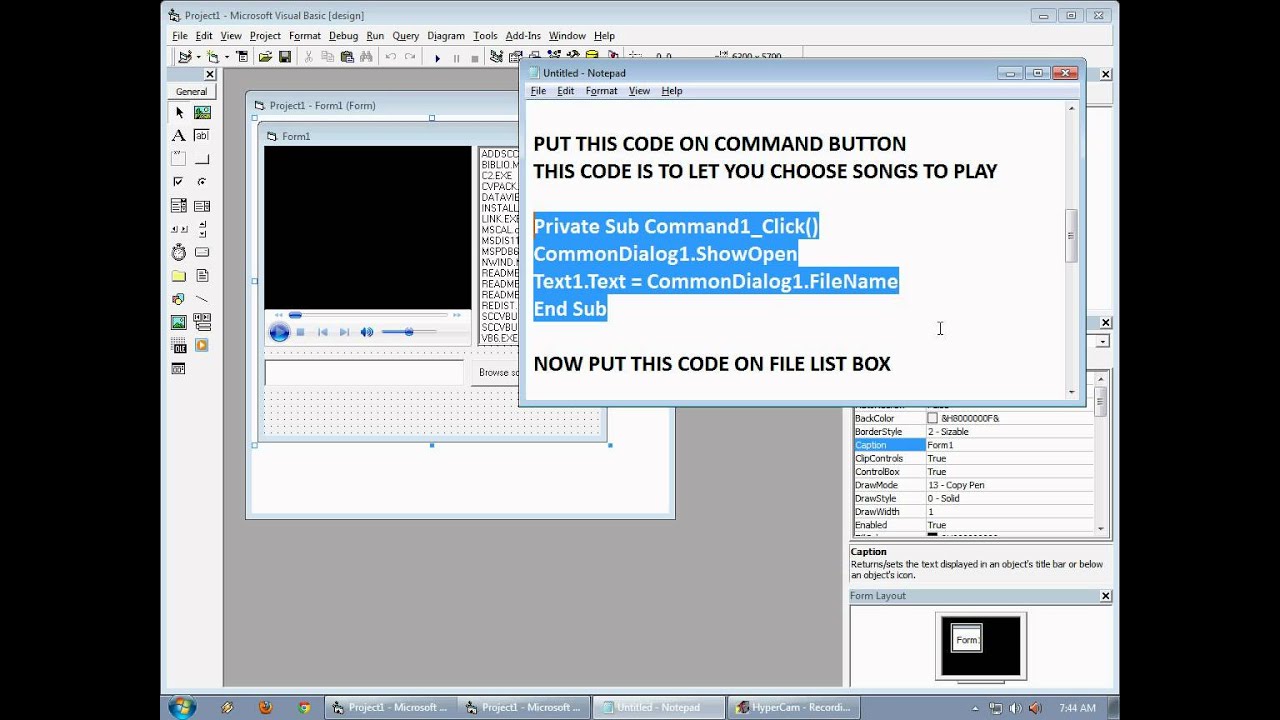Select the Data control in the toolbox

202,322
